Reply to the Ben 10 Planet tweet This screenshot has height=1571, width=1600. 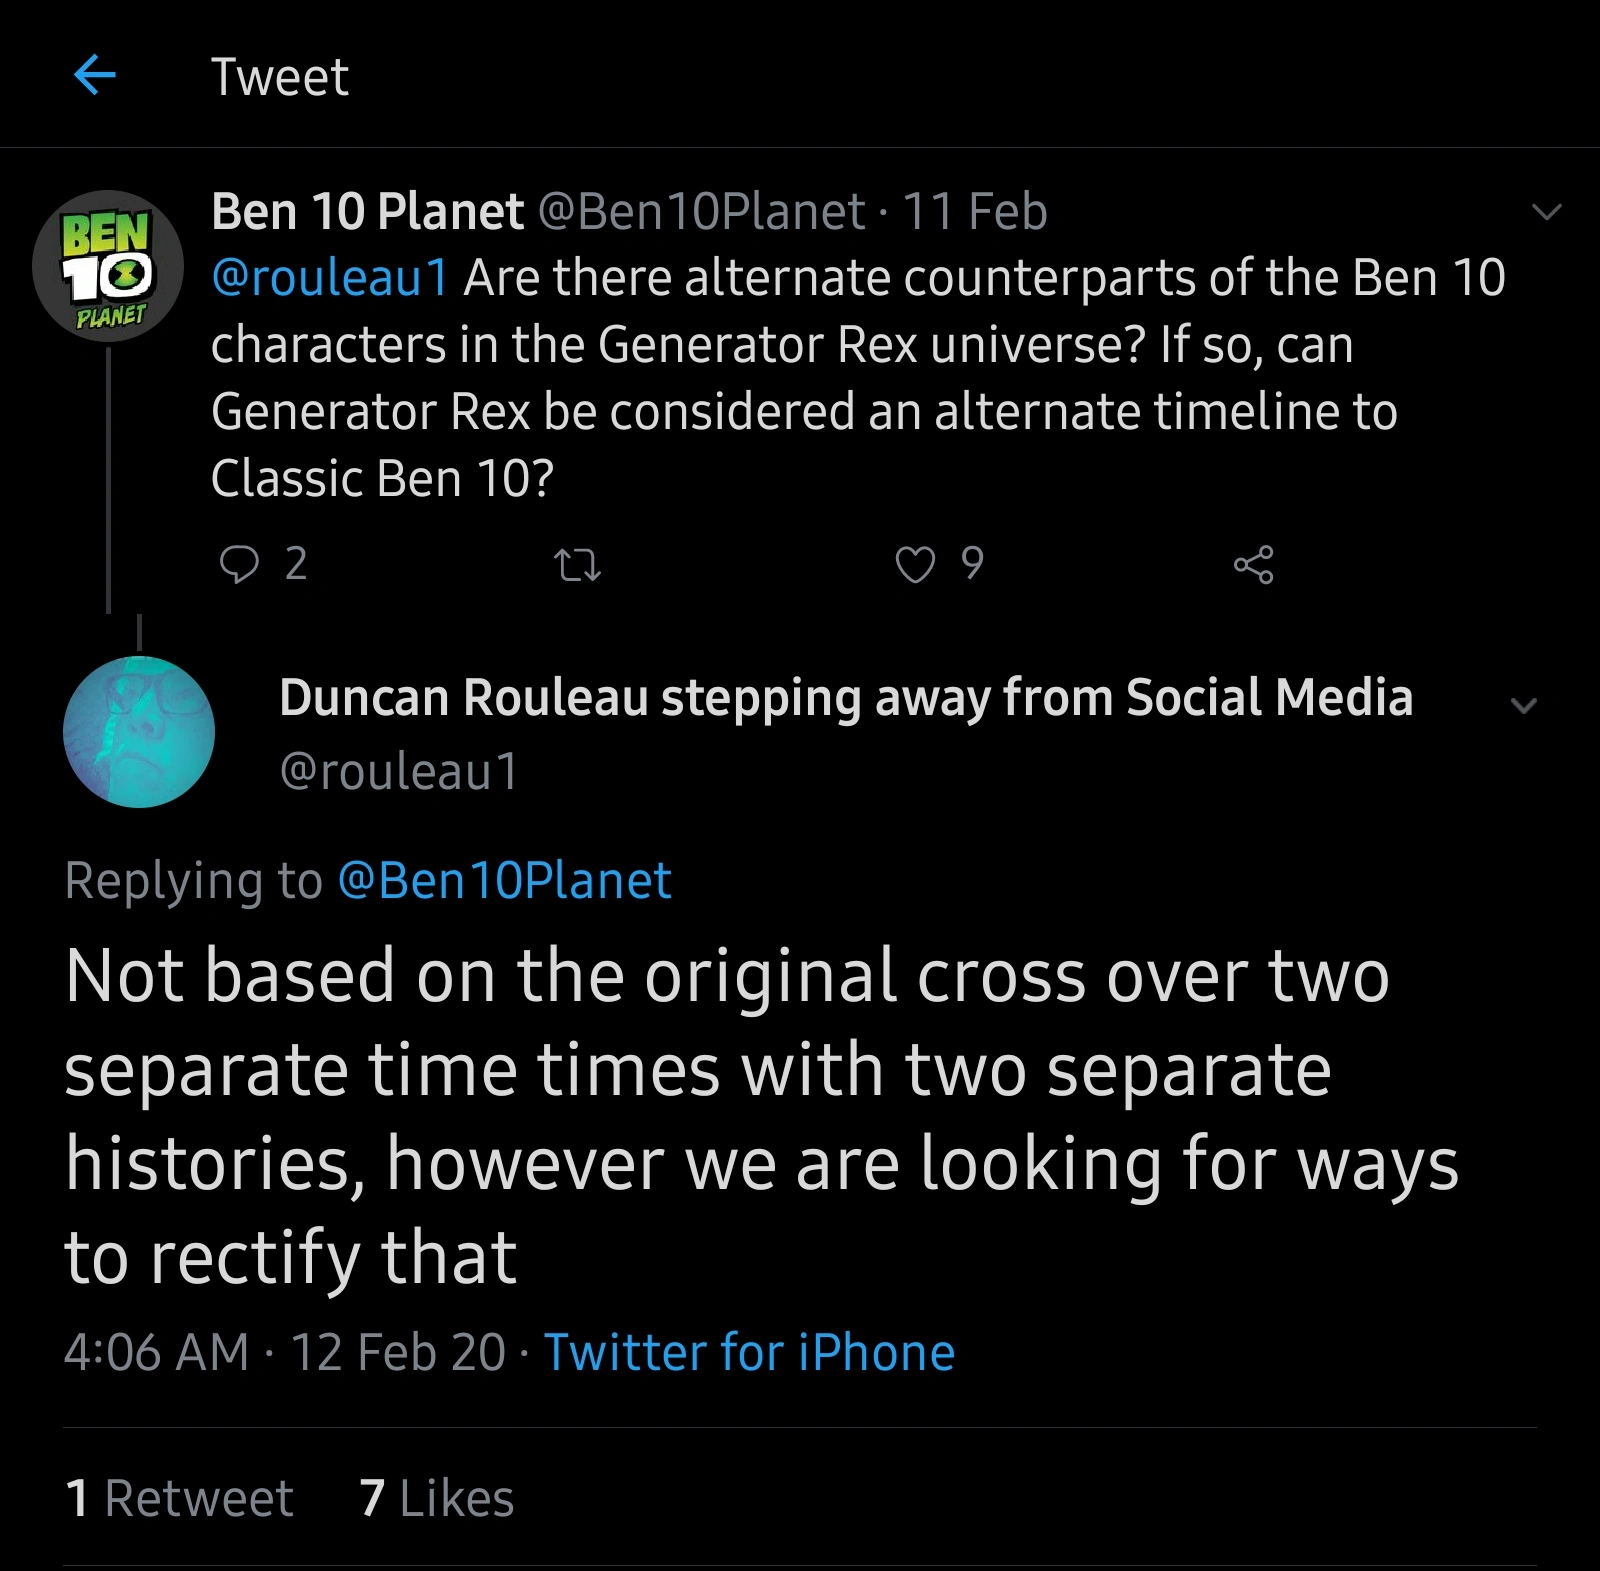click(239, 565)
